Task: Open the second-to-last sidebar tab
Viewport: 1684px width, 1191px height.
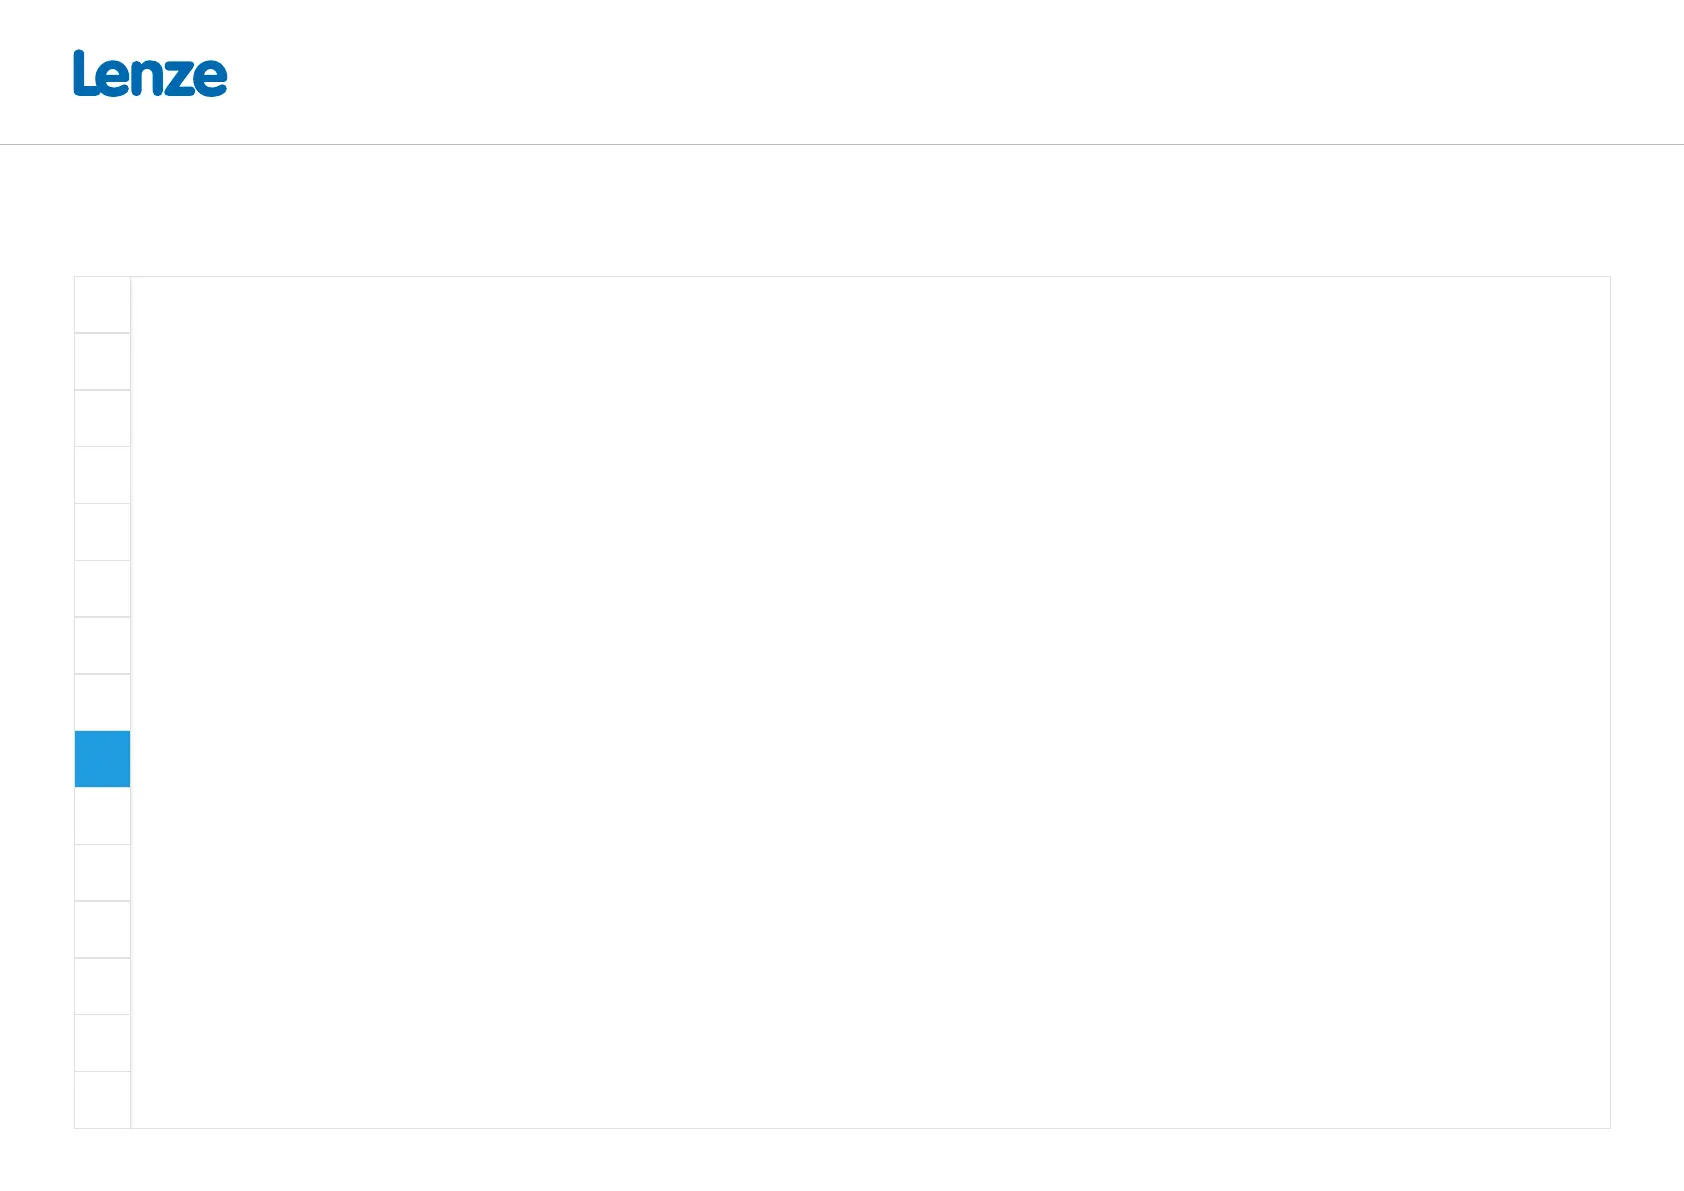Action: [x=102, y=1043]
